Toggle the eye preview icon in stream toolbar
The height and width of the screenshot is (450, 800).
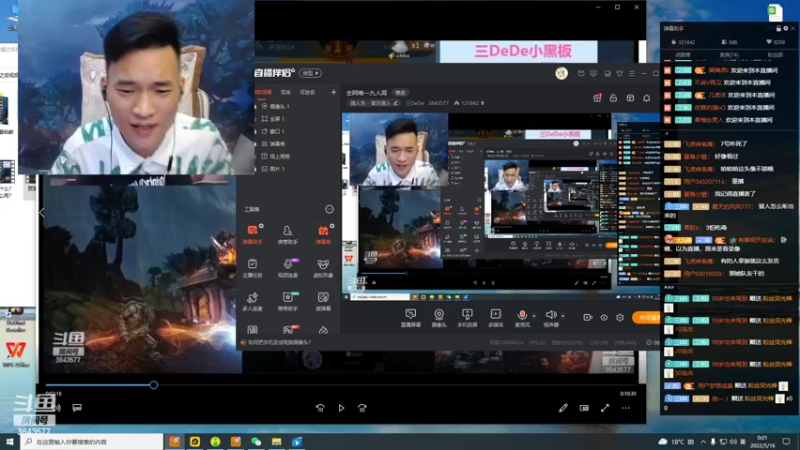click(x=604, y=317)
